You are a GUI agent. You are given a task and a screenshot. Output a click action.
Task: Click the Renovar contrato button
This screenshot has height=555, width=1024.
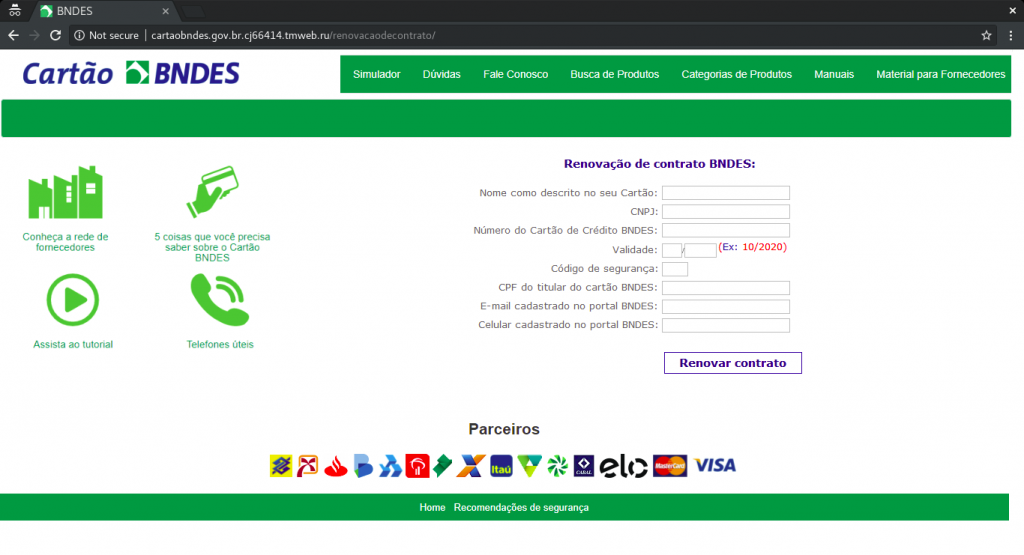pos(733,363)
